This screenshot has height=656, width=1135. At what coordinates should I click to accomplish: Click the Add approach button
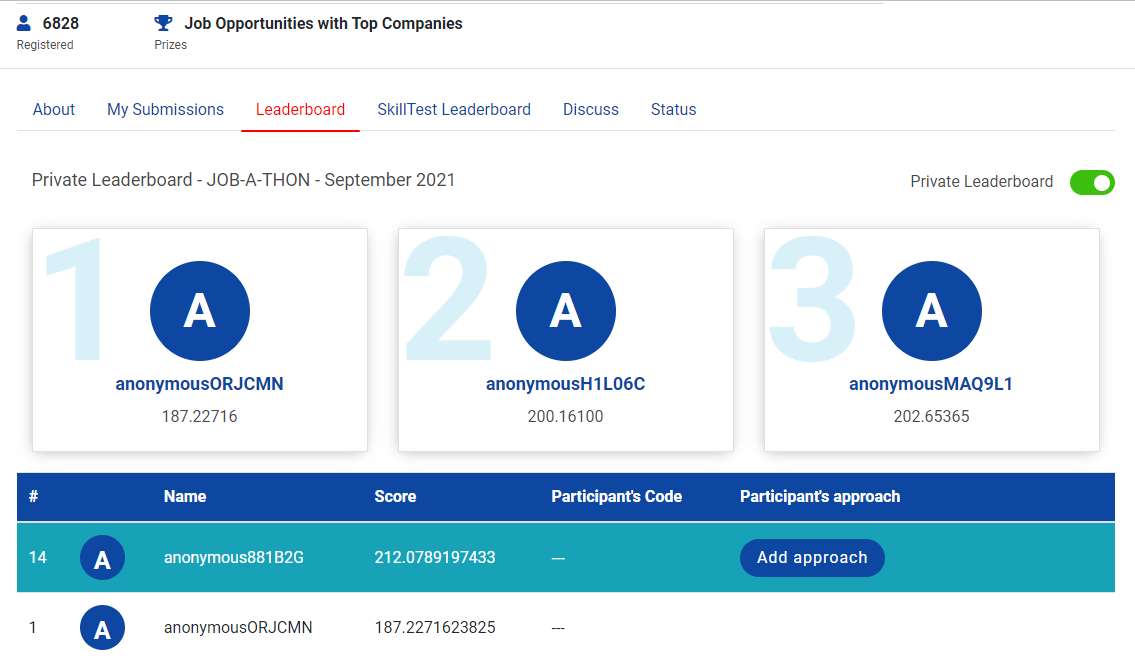pyautogui.click(x=812, y=558)
